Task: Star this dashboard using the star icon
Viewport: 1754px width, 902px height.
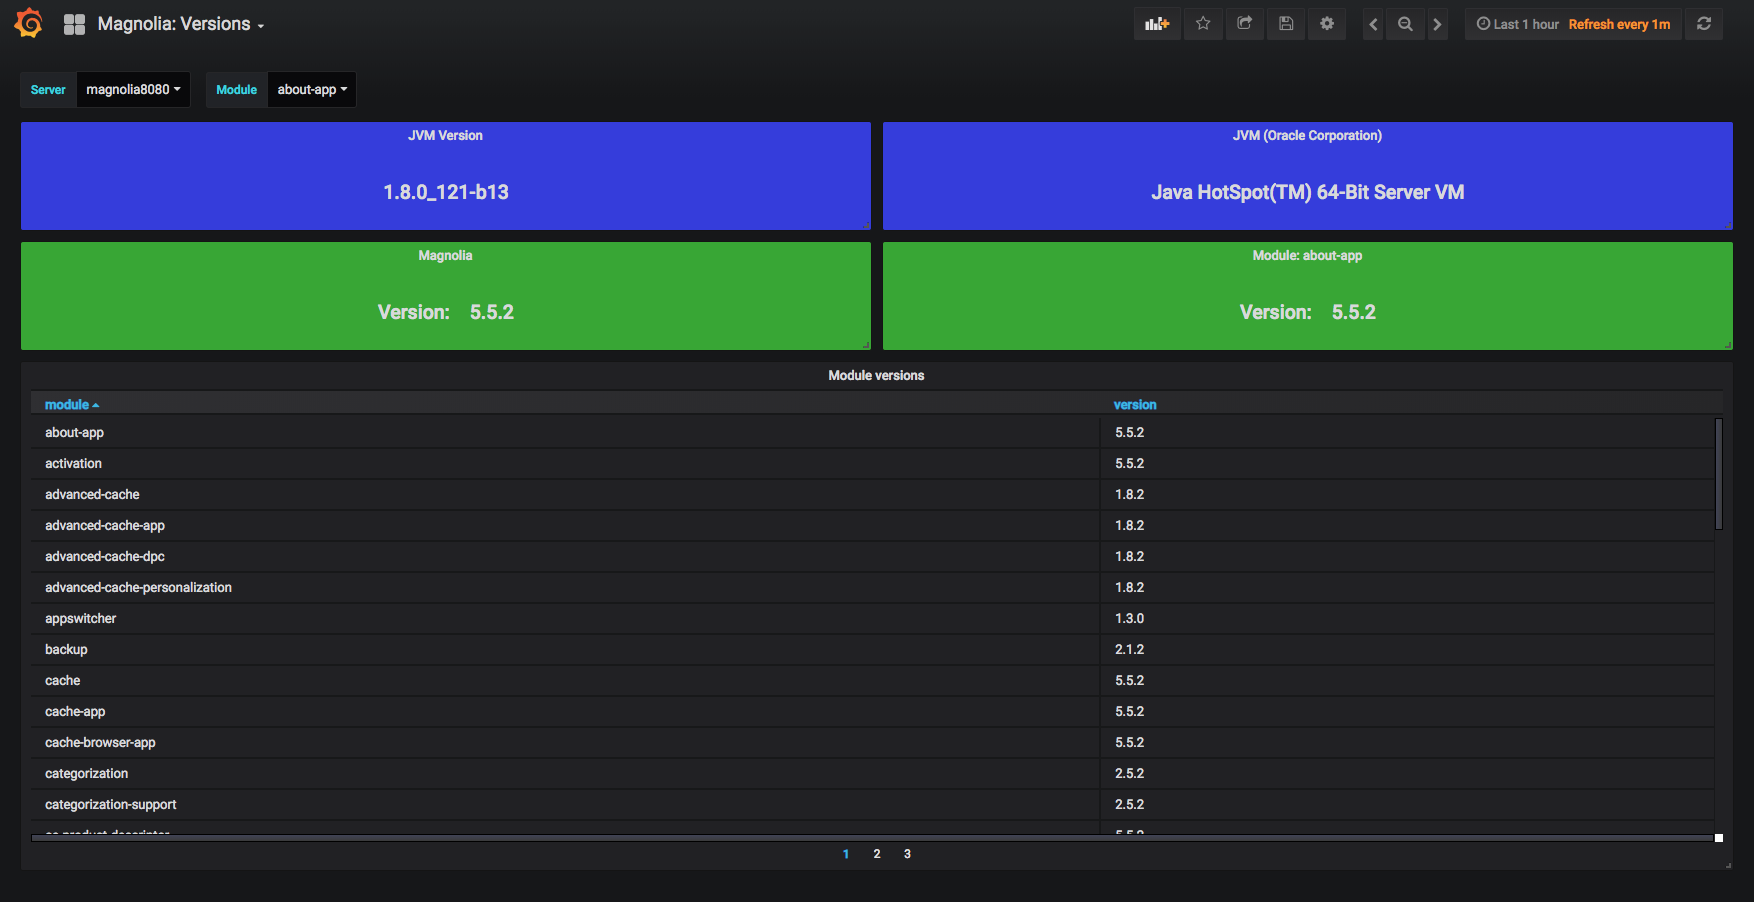Action: 1203,23
